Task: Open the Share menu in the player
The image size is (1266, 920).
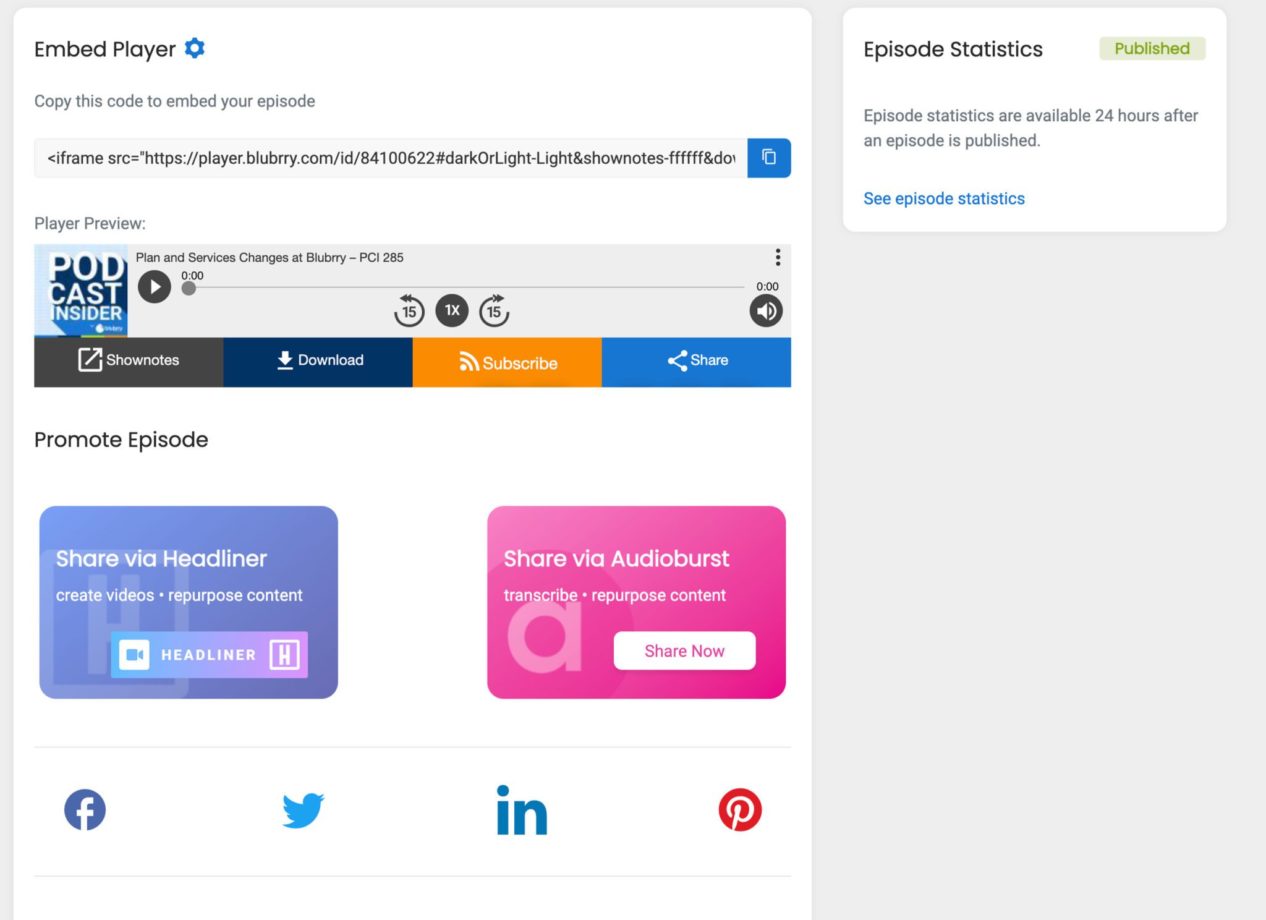Action: pyautogui.click(x=696, y=361)
